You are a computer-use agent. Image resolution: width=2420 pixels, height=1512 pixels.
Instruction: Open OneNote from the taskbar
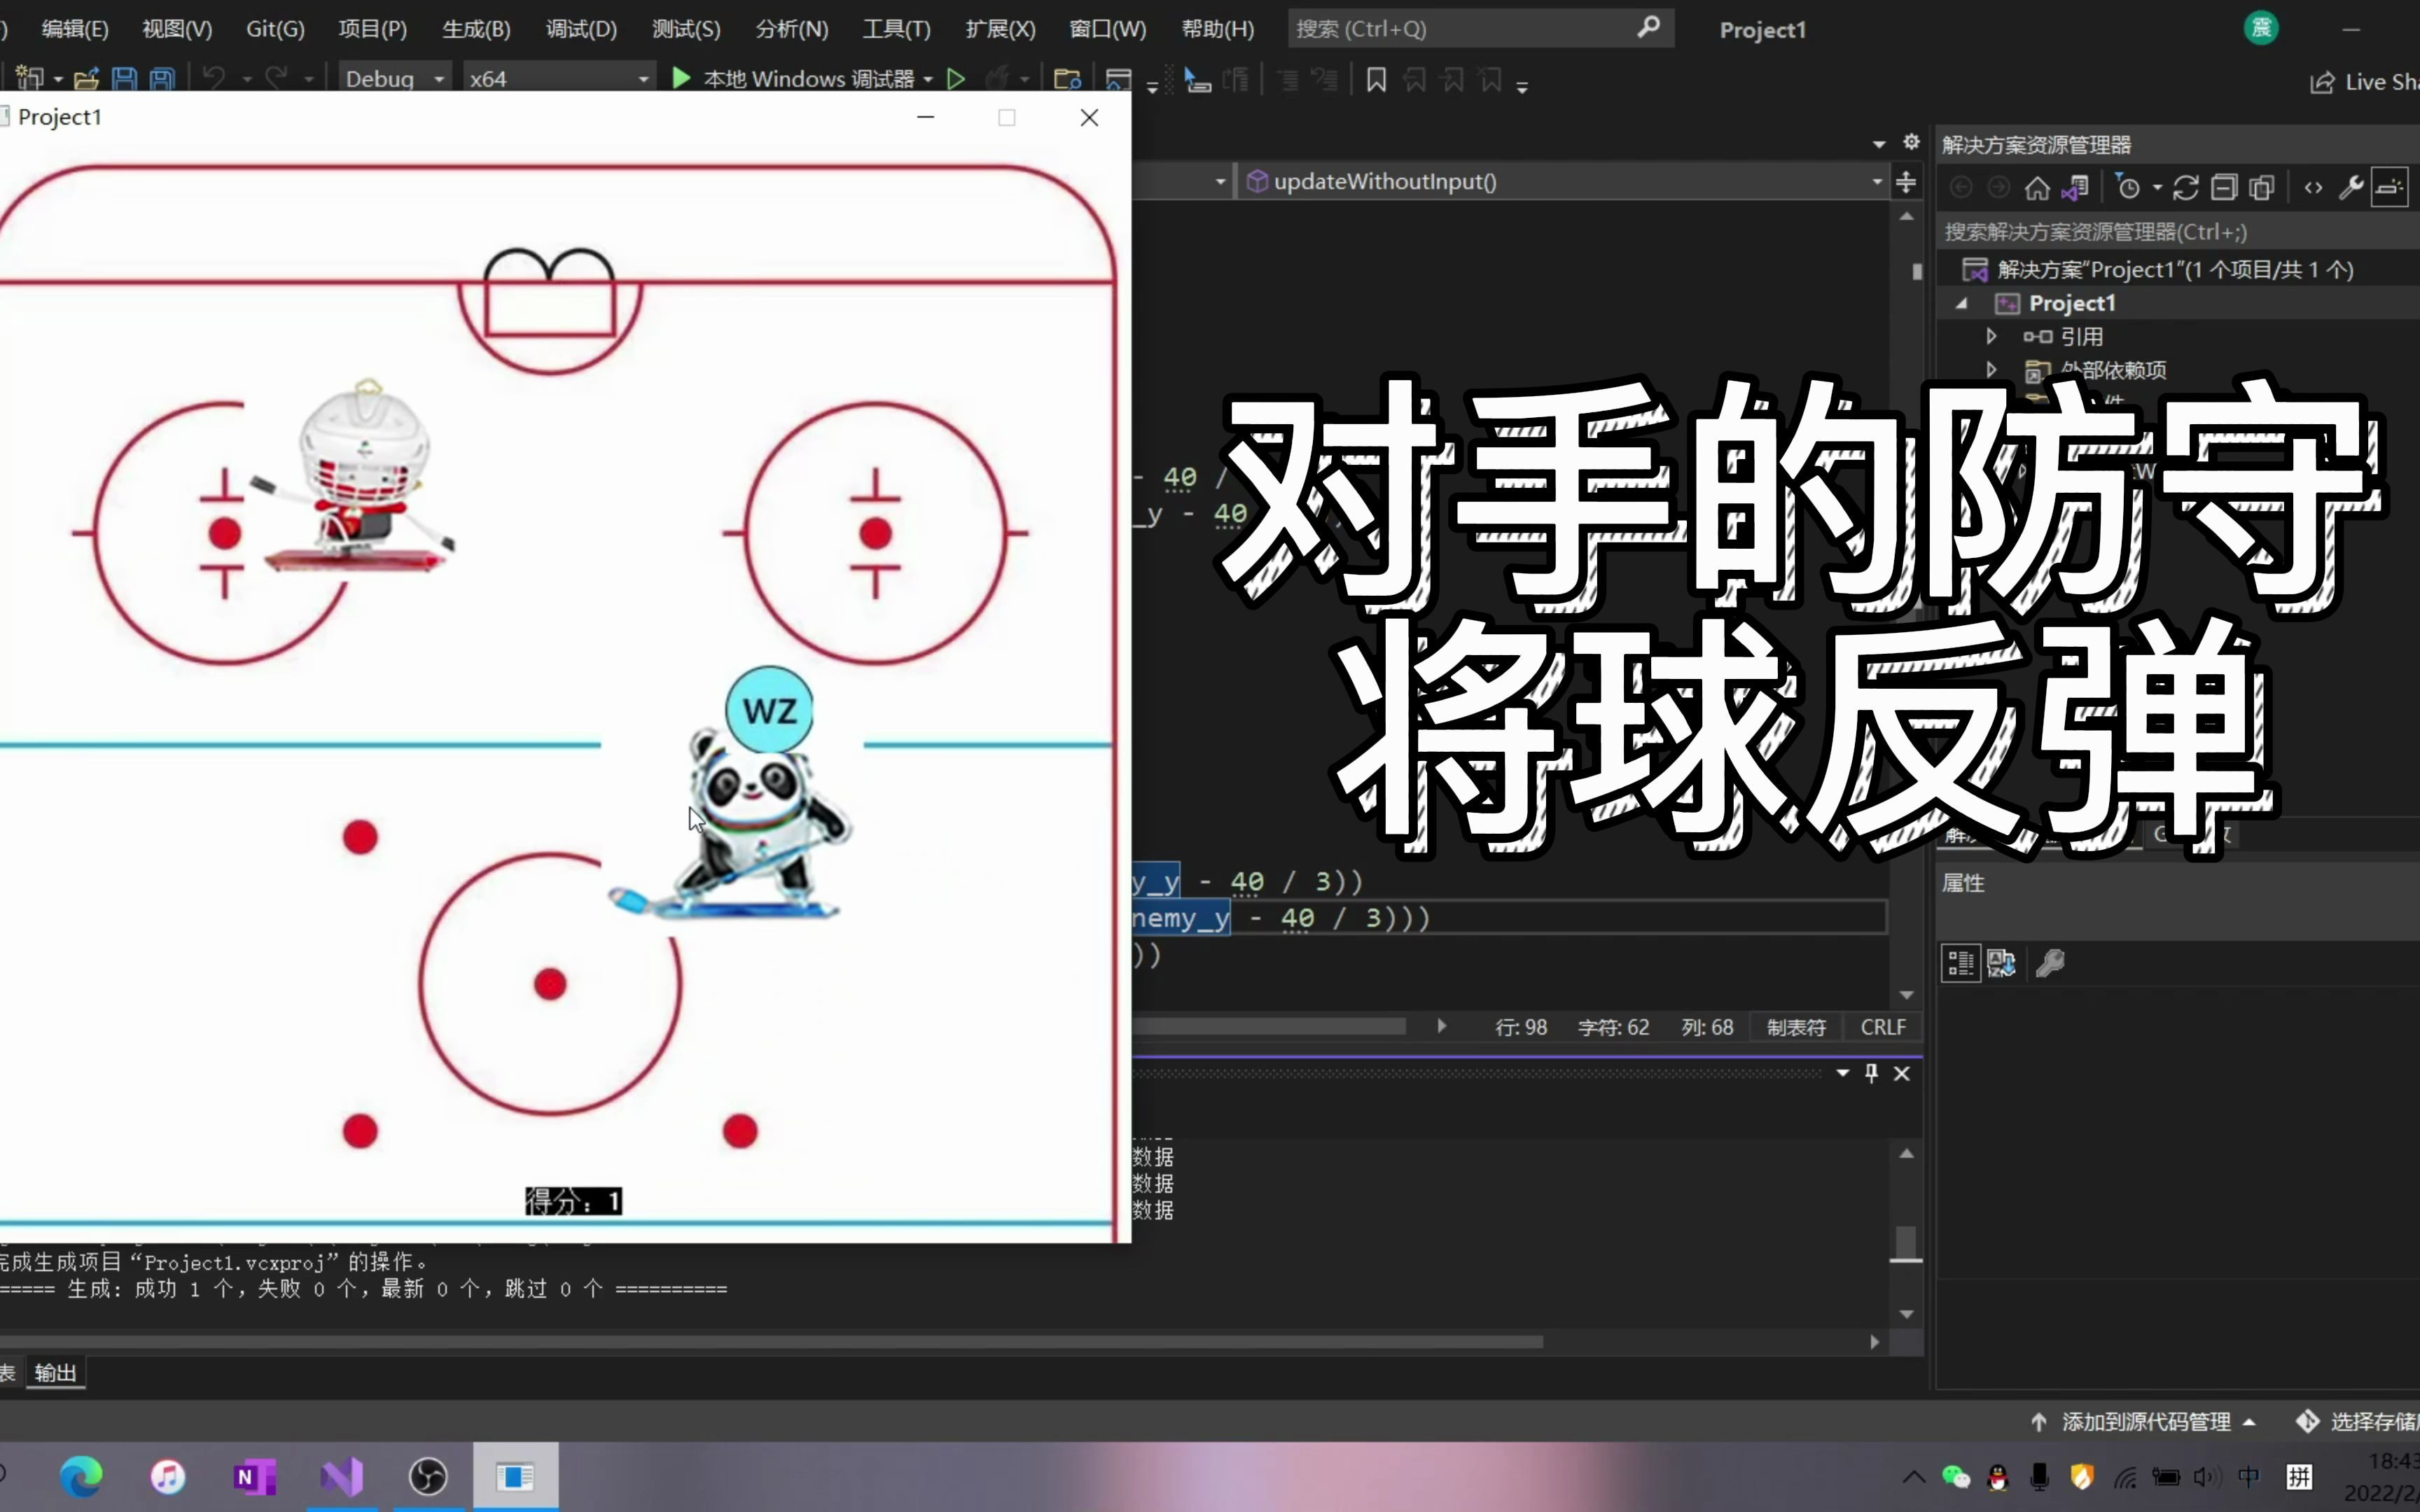254,1476
